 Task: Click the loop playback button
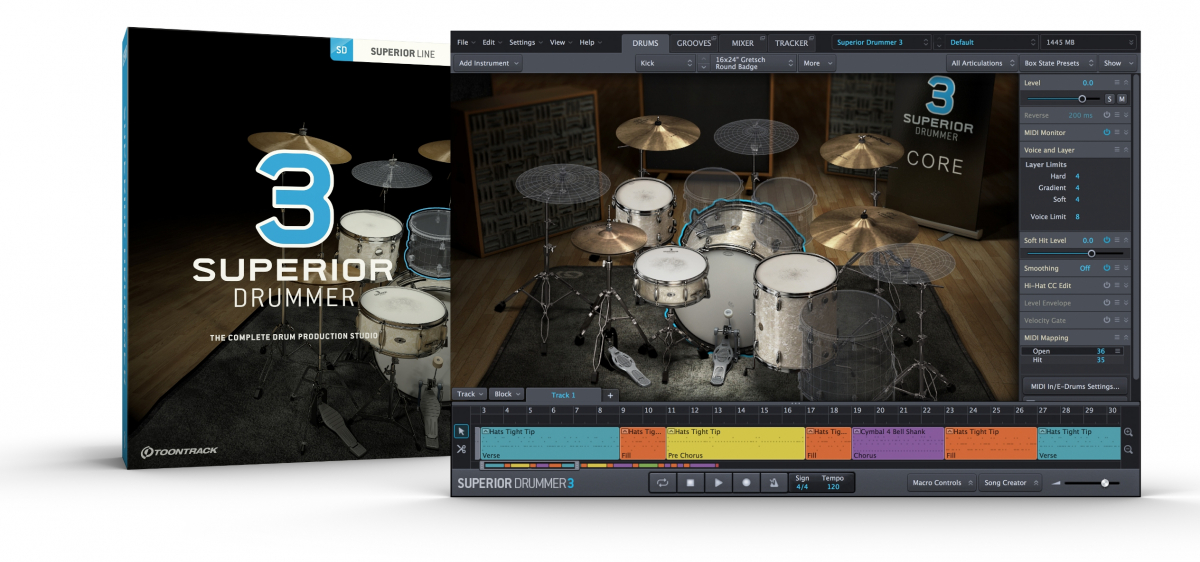coord(662,483)
